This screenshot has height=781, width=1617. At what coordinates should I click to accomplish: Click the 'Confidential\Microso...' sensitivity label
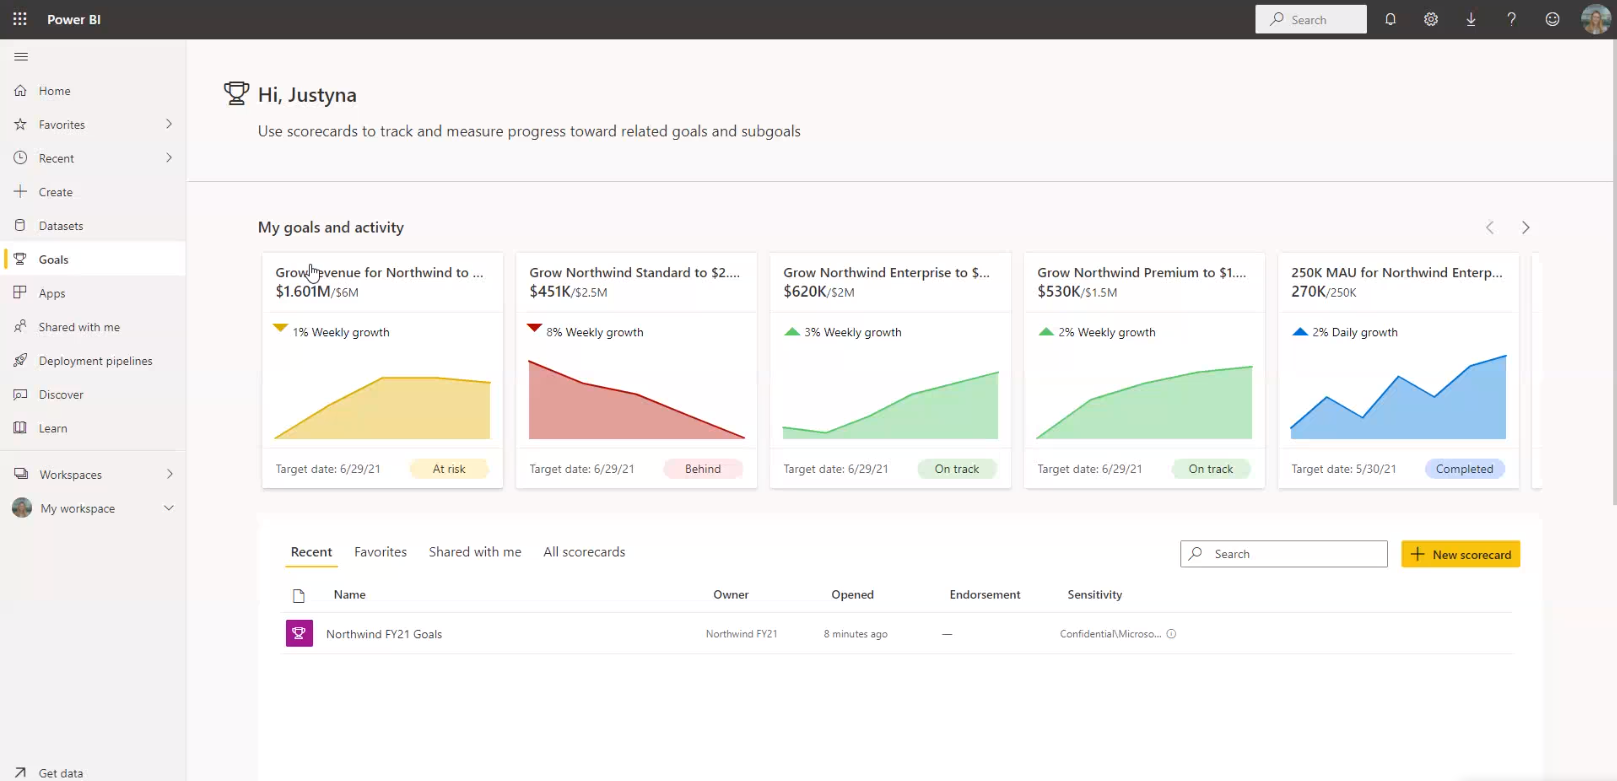1110,634
